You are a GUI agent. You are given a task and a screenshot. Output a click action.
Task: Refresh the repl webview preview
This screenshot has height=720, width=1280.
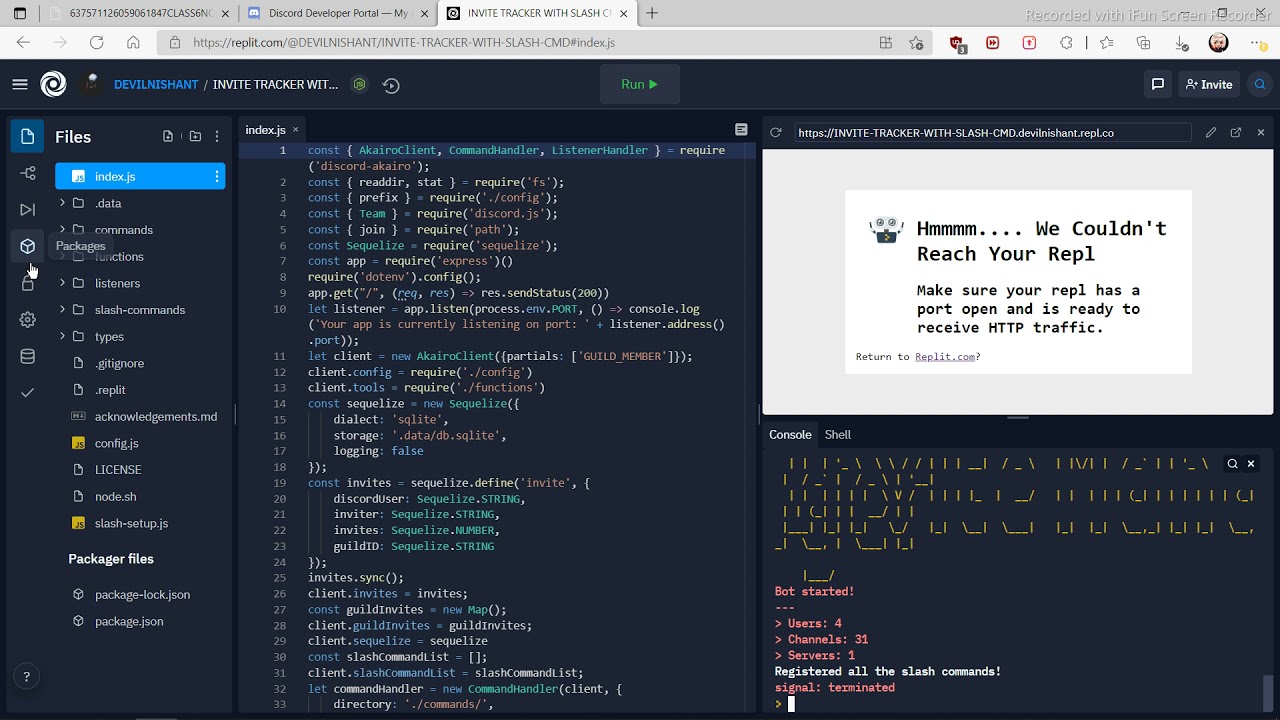(x=775, y=133)
